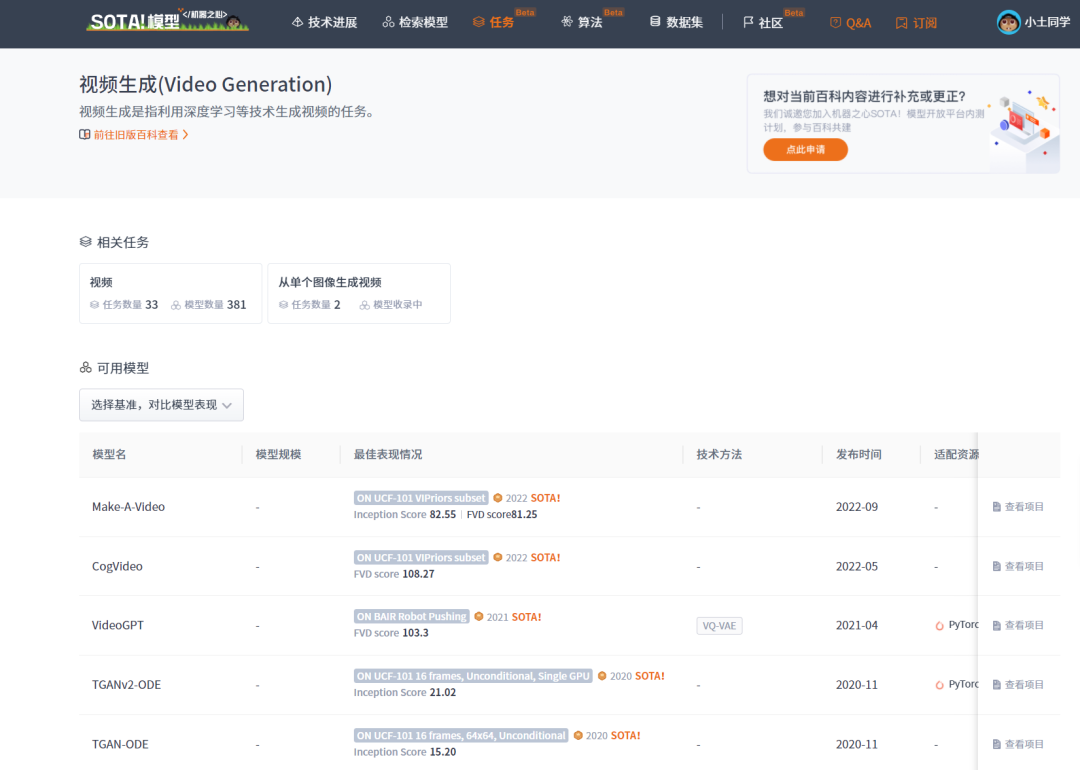Open the 从单个图像生成视频 task card
The image size is (1080, 770).
tap(359, 293)
